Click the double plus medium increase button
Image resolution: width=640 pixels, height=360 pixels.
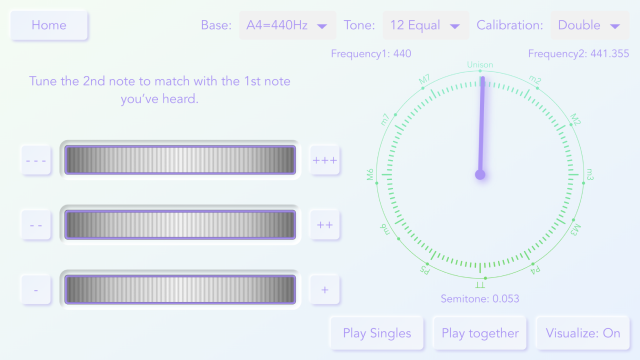pos(325,225)
